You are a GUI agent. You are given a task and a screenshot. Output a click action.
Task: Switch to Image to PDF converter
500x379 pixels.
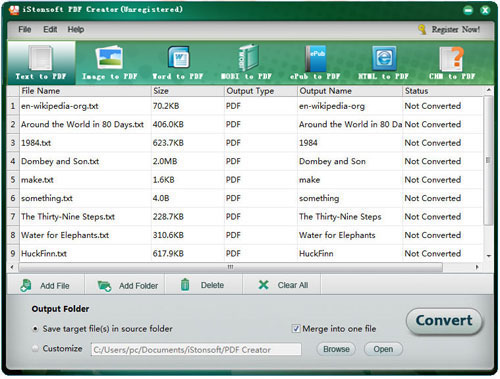[x=109, y=57]
